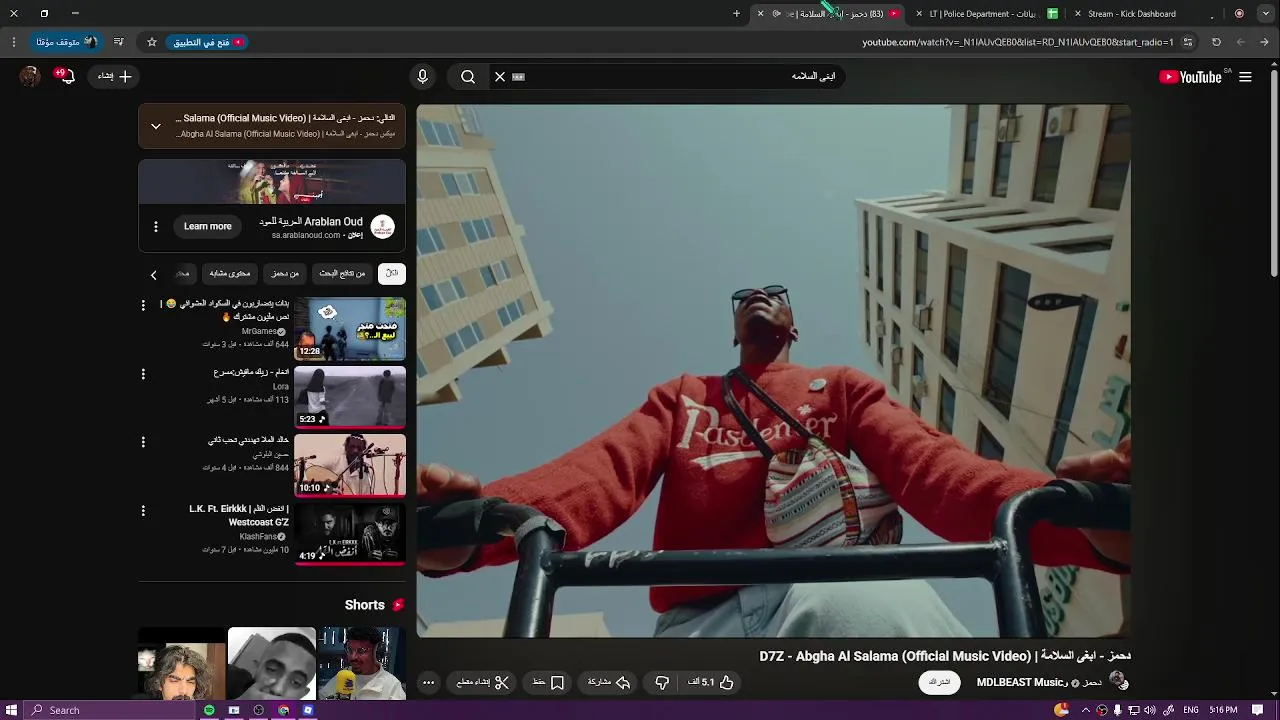
Task: Expand the Up Next playlist panel chevron
Action: click(156, 126)
